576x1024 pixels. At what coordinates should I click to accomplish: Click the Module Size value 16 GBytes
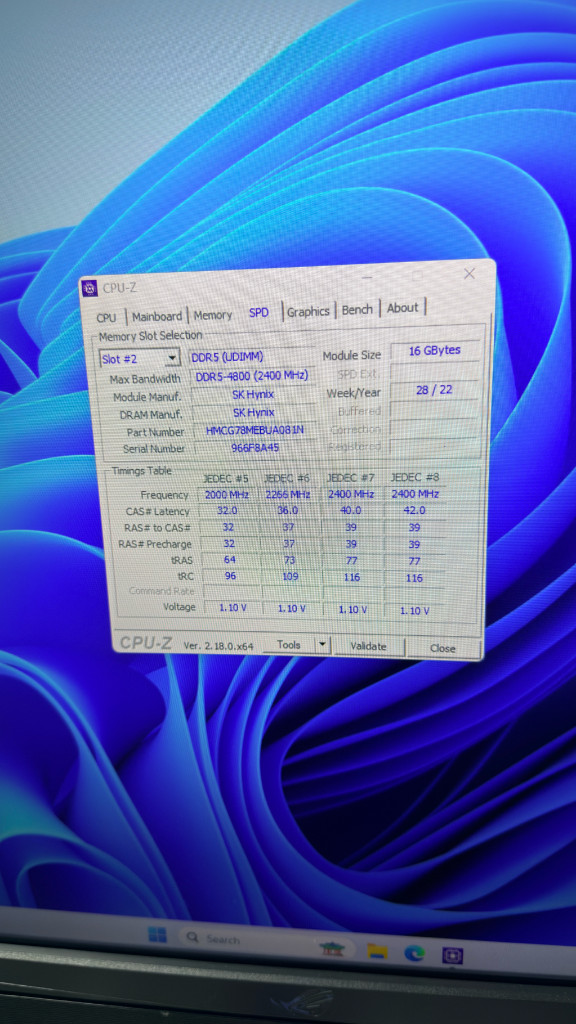[434, 351]
